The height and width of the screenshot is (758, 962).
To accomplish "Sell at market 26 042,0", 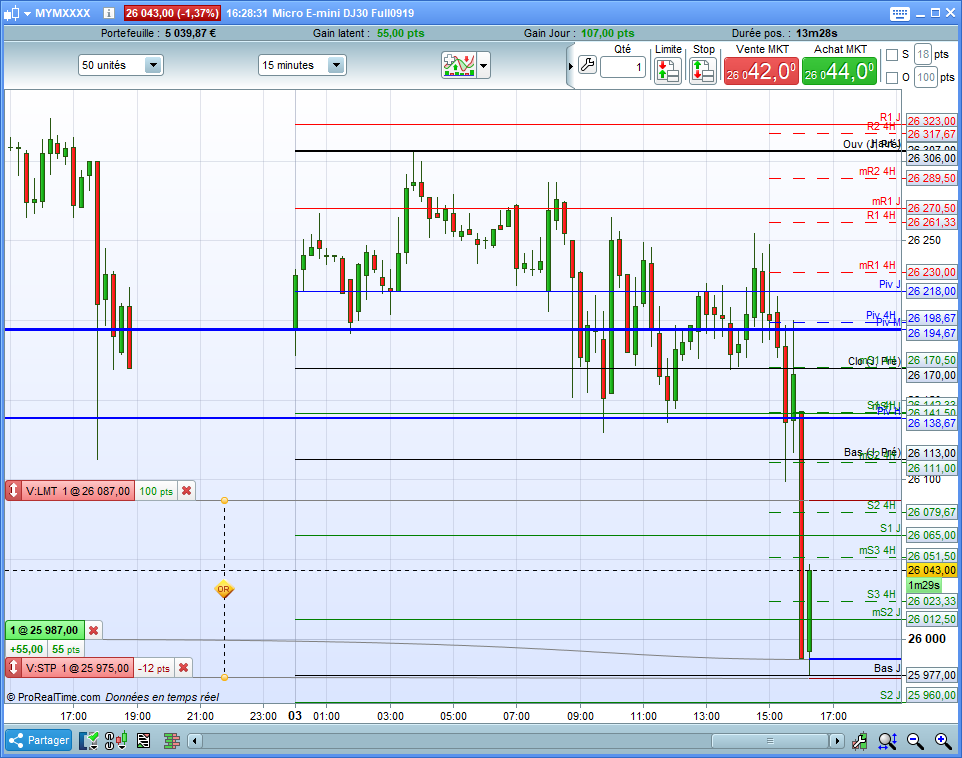I will 761,71.
